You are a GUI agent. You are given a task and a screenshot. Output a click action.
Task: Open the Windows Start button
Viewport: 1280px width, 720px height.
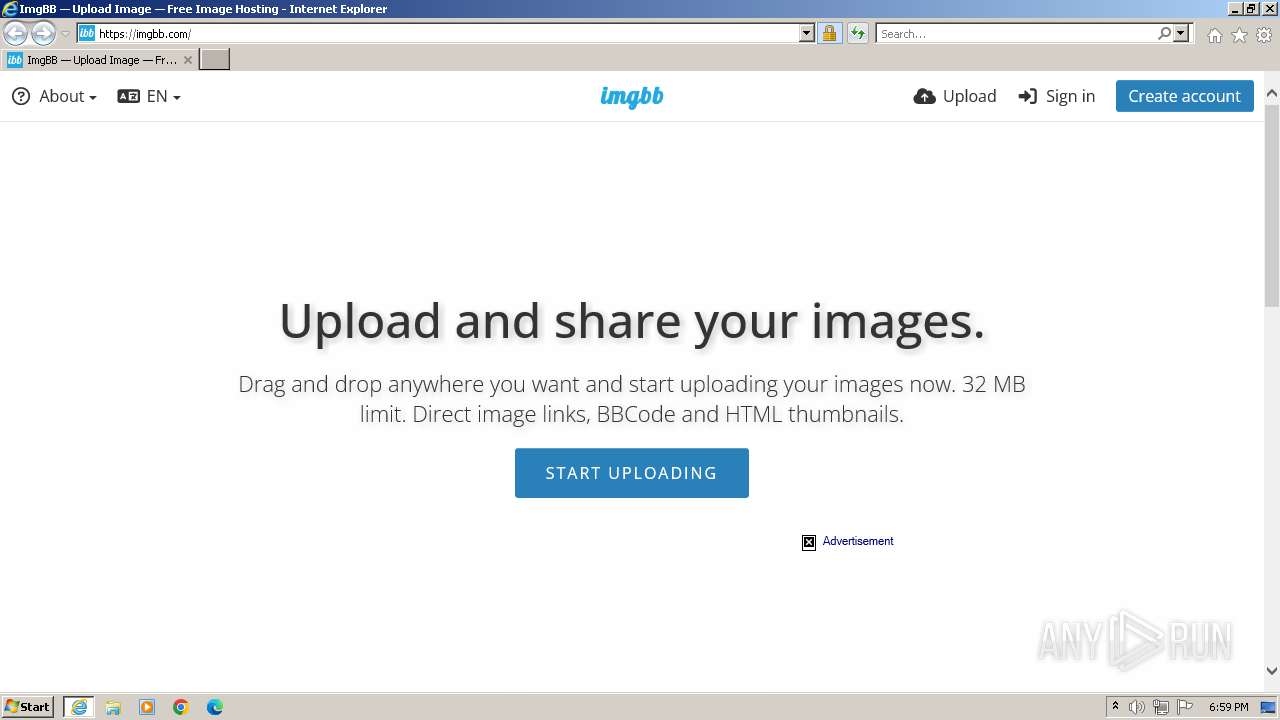(28, 706)
